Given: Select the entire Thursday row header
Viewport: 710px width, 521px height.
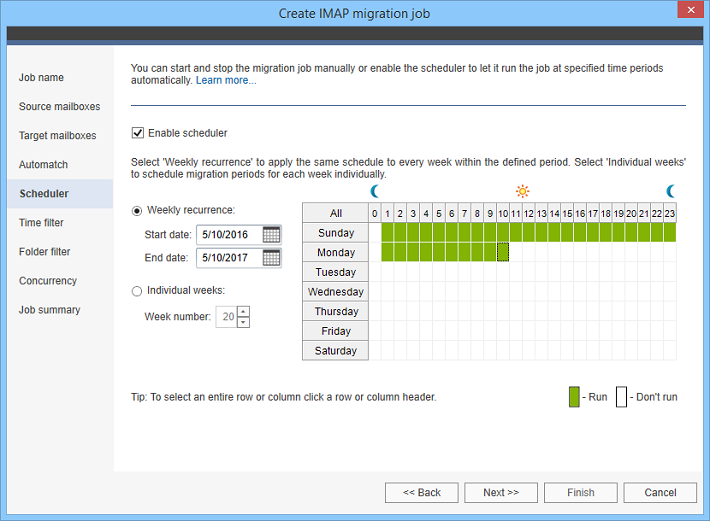Looking at the screenshot, I should click(x=336, y=311).
